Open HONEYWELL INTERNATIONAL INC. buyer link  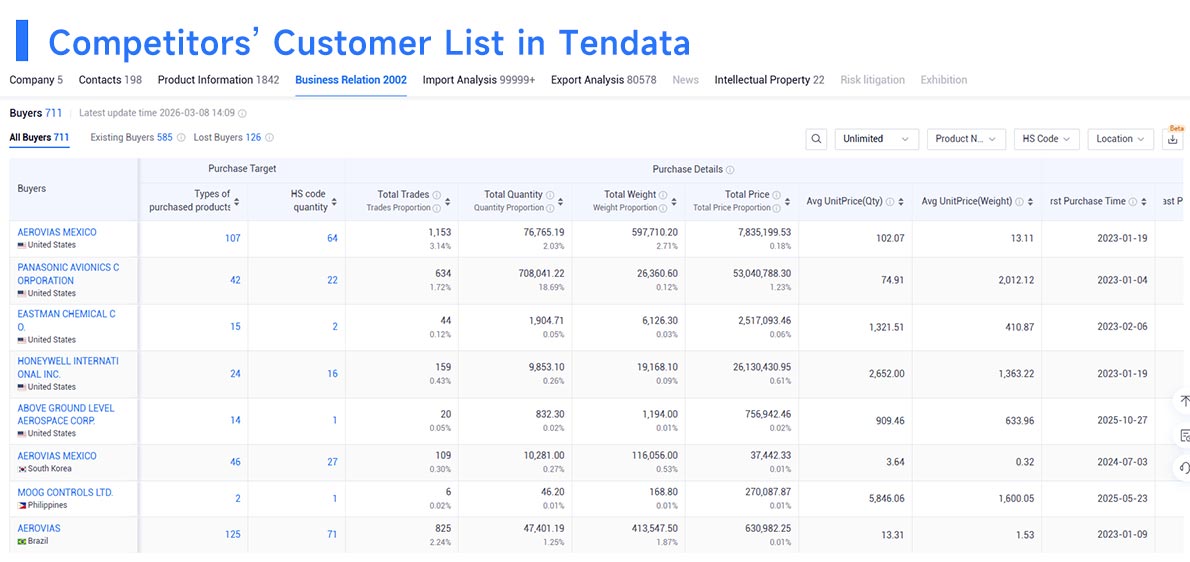pos(68,368)
